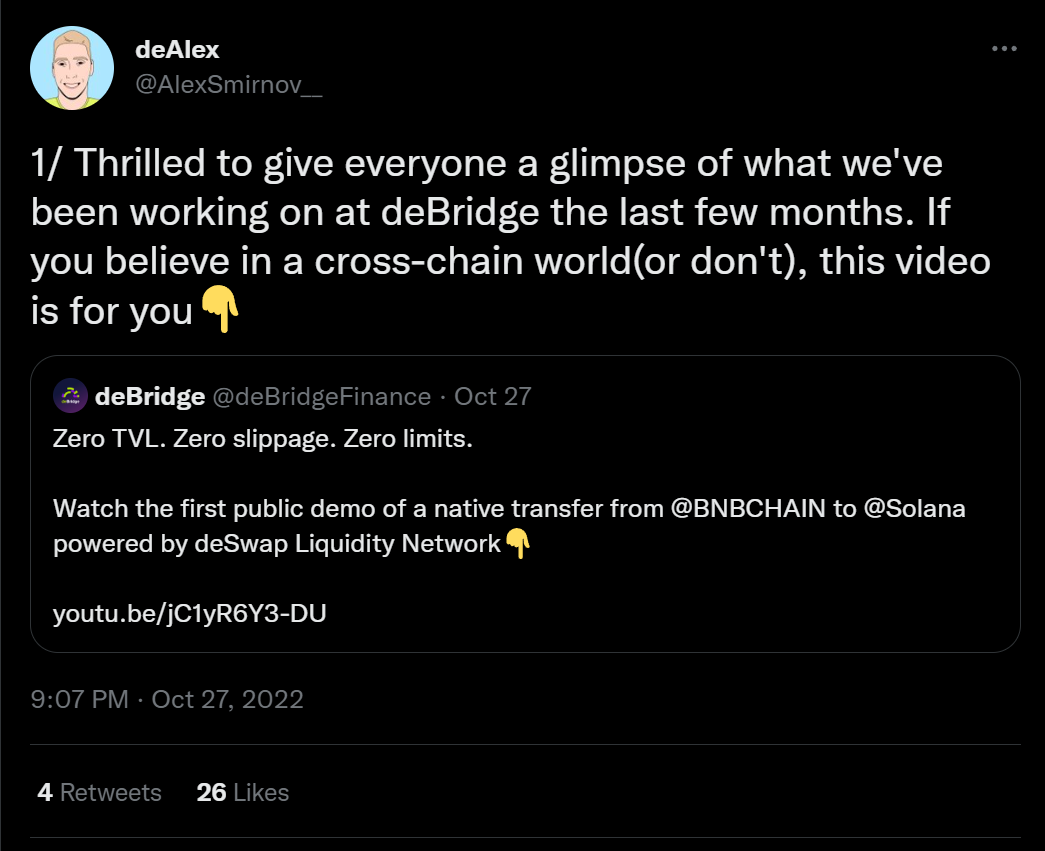Open the youtu.be/jC1yR6Y3-DU video link
Screen dimensions: 1045x851
click(190, 612)
